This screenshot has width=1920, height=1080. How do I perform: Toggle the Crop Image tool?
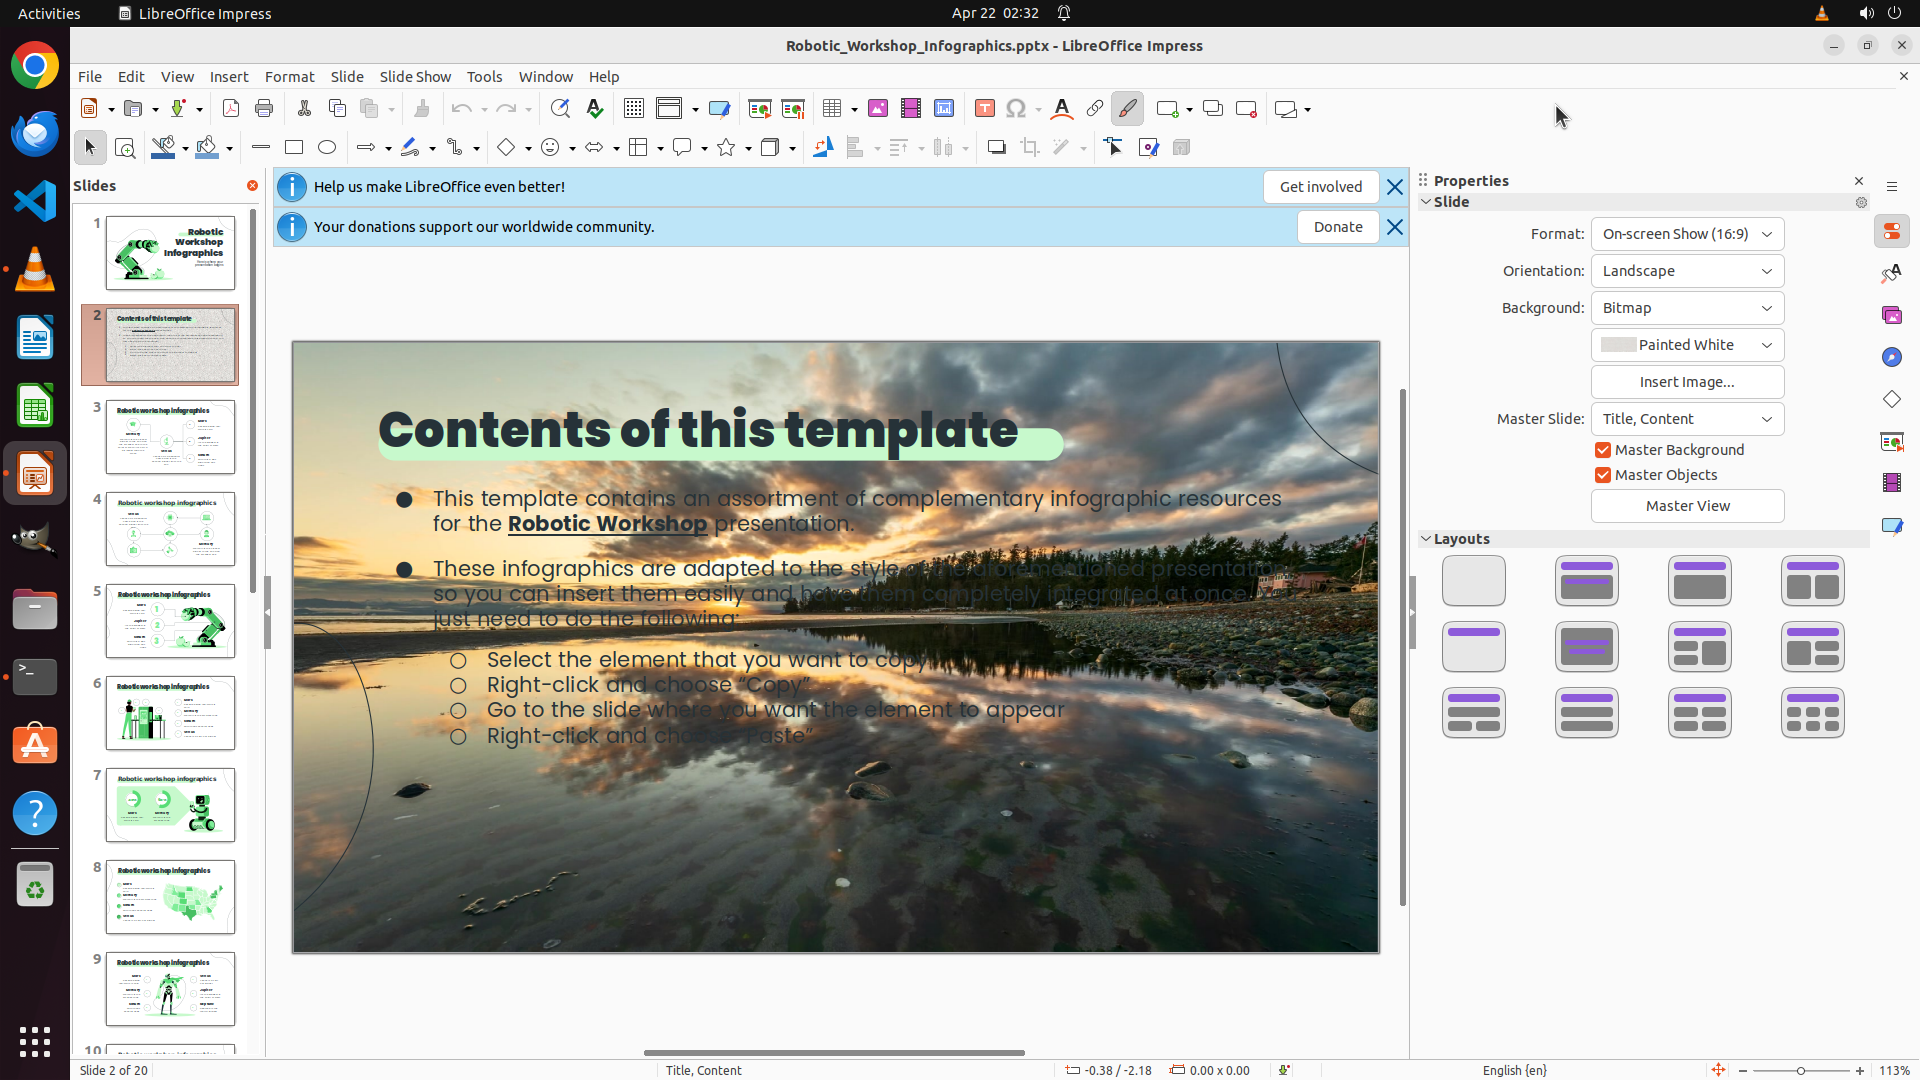(1030, 148)
